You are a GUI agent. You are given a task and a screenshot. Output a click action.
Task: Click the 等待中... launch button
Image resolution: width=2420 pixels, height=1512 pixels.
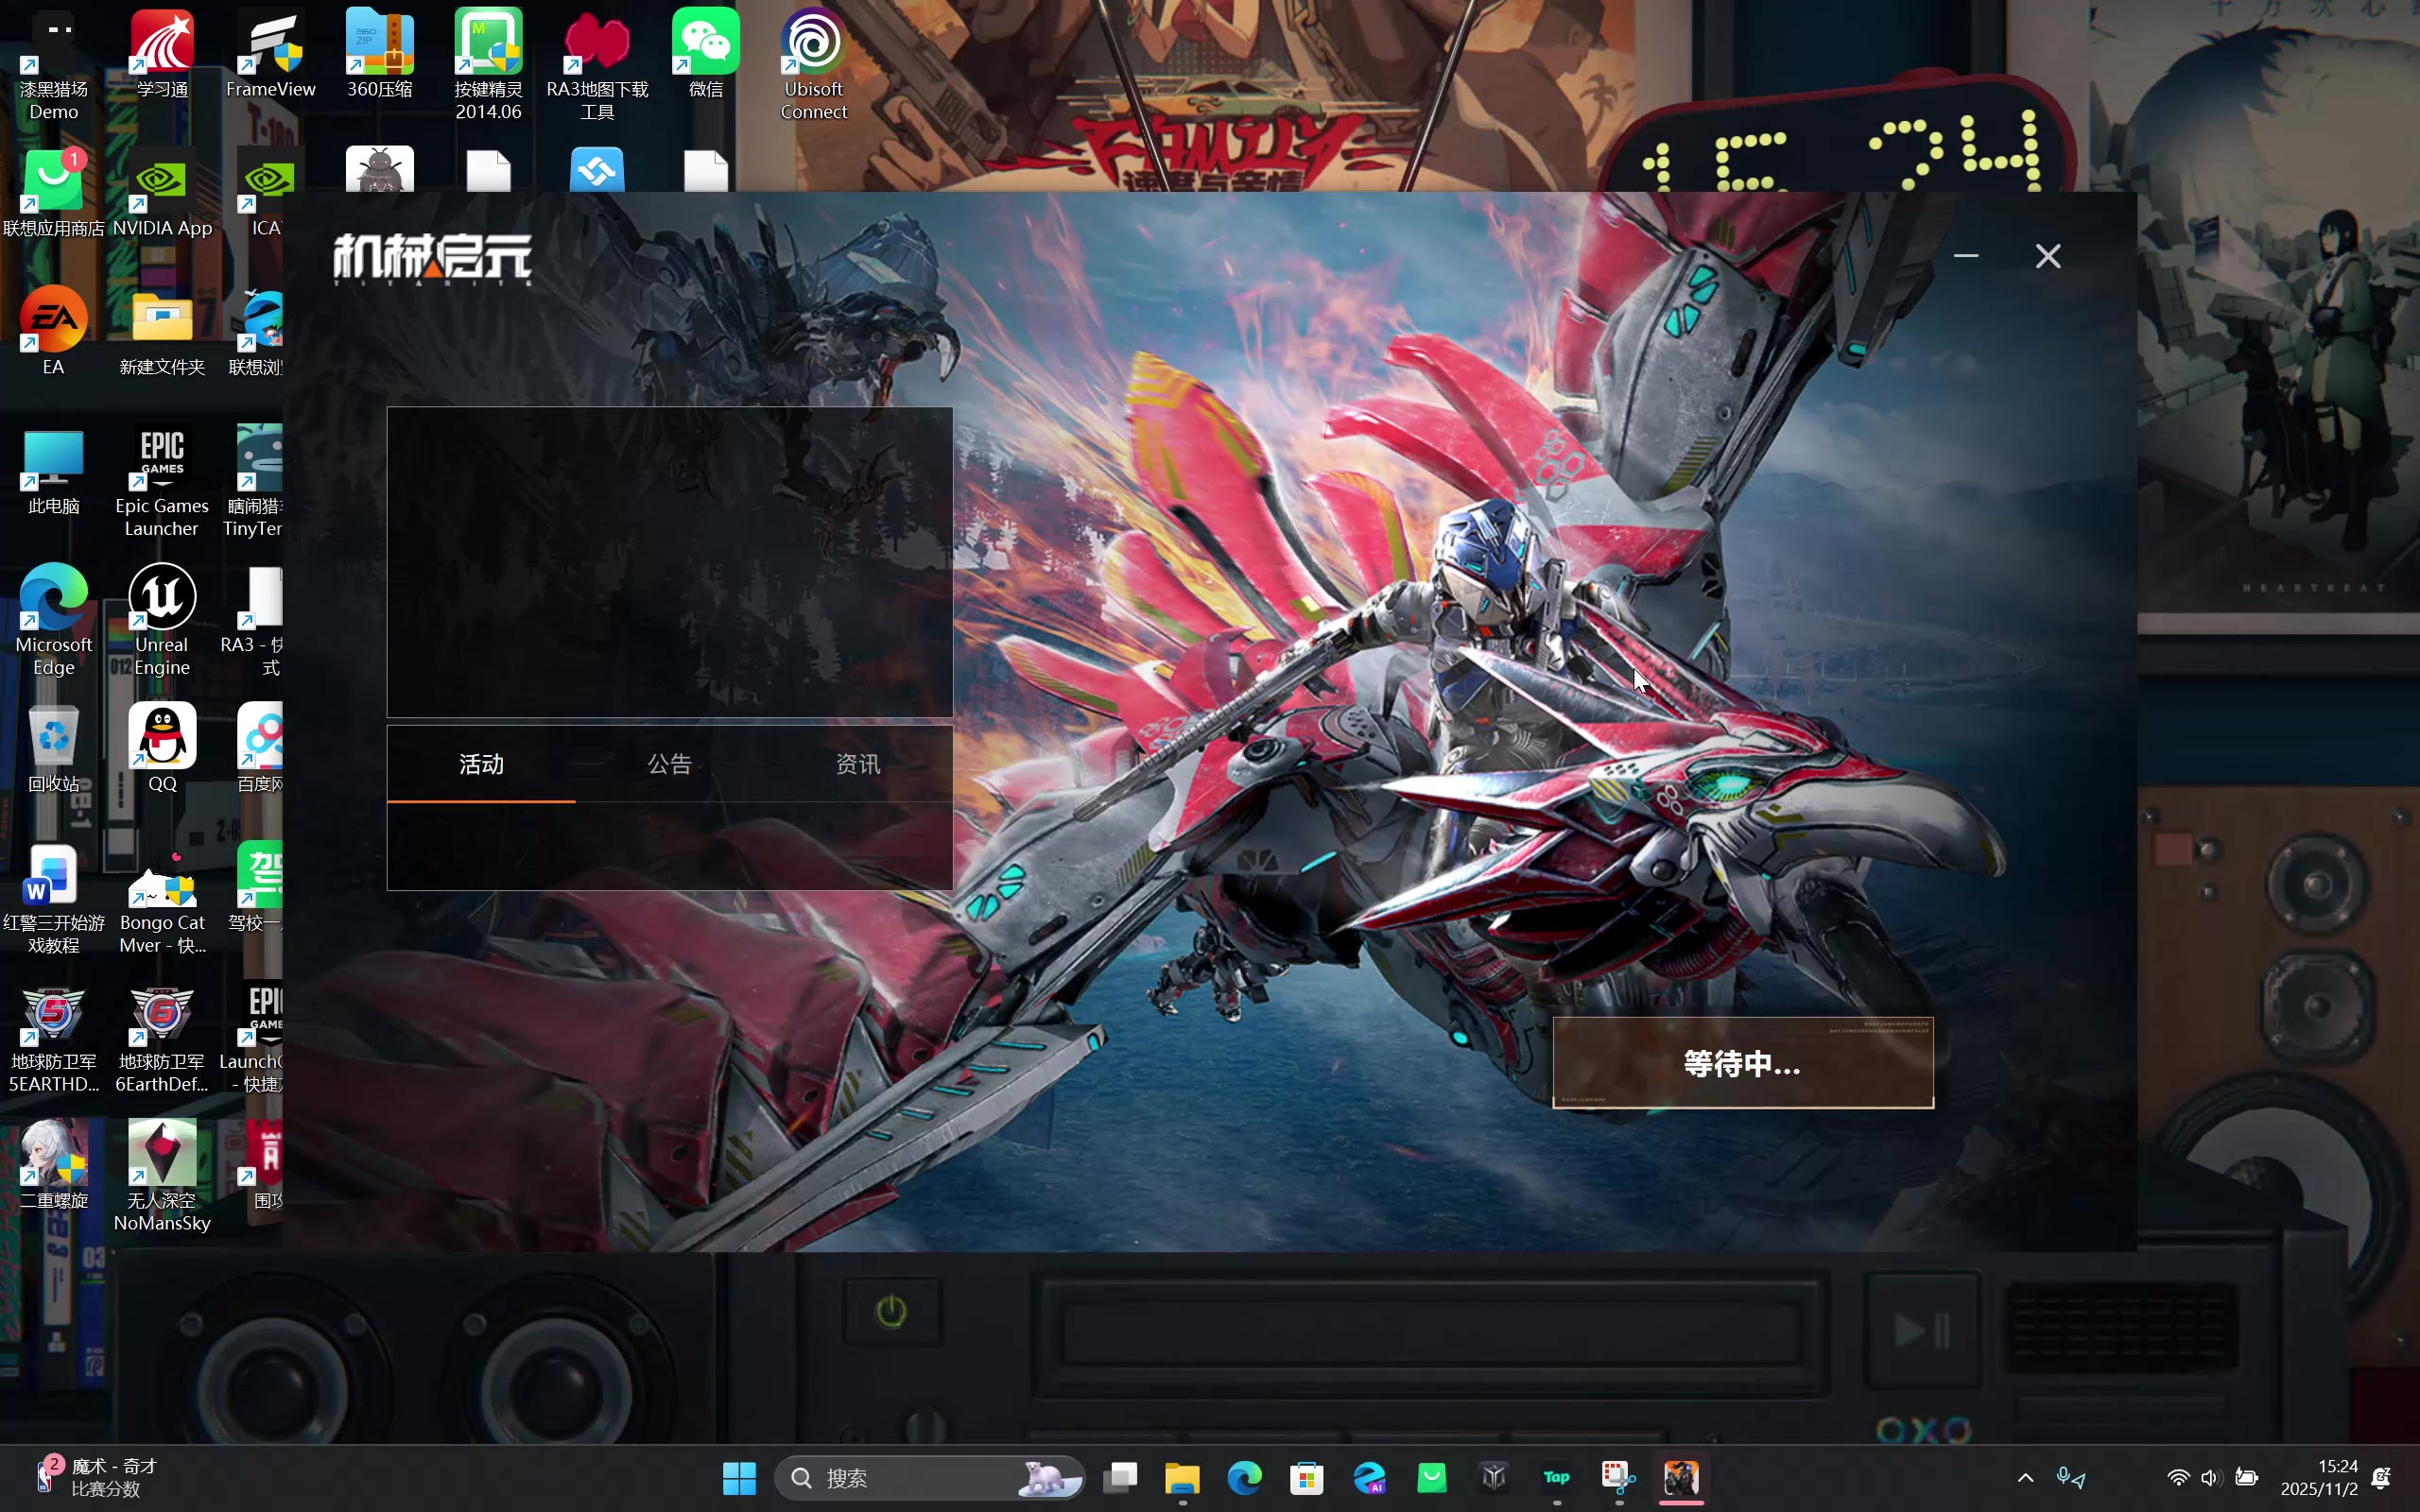(x=1742, y=1062)
